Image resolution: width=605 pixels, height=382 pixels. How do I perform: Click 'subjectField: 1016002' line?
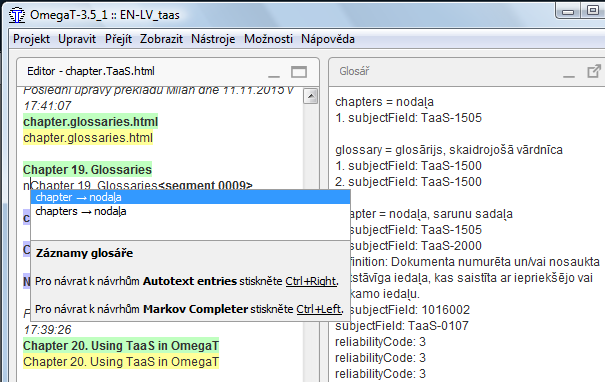click(410, 310)
